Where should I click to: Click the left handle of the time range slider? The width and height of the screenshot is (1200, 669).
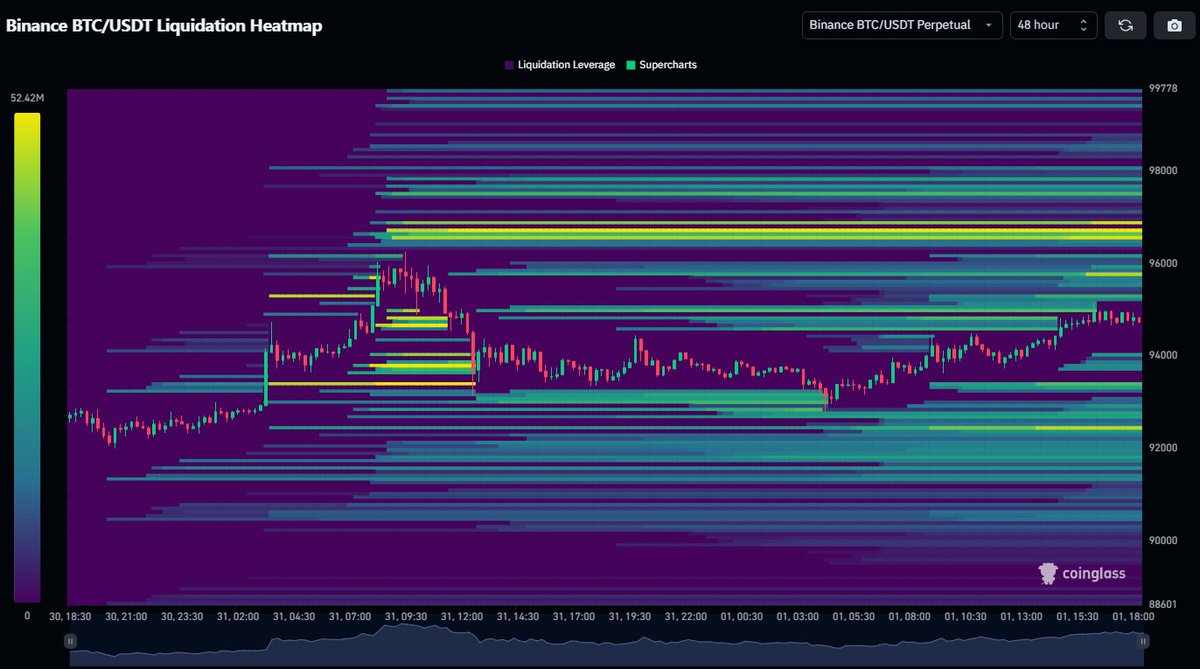70,641
